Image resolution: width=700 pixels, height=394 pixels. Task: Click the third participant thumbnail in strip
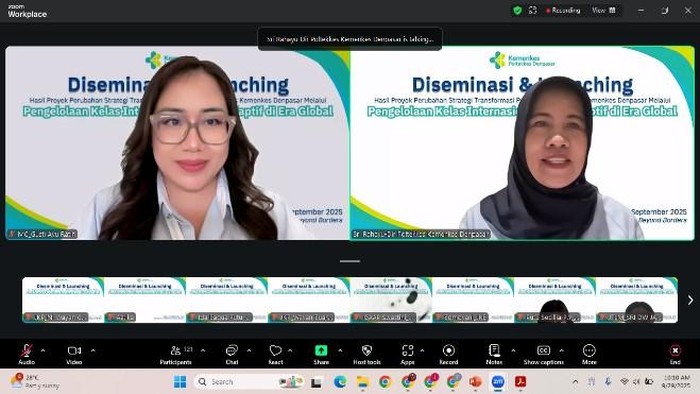tap(227, 300)
